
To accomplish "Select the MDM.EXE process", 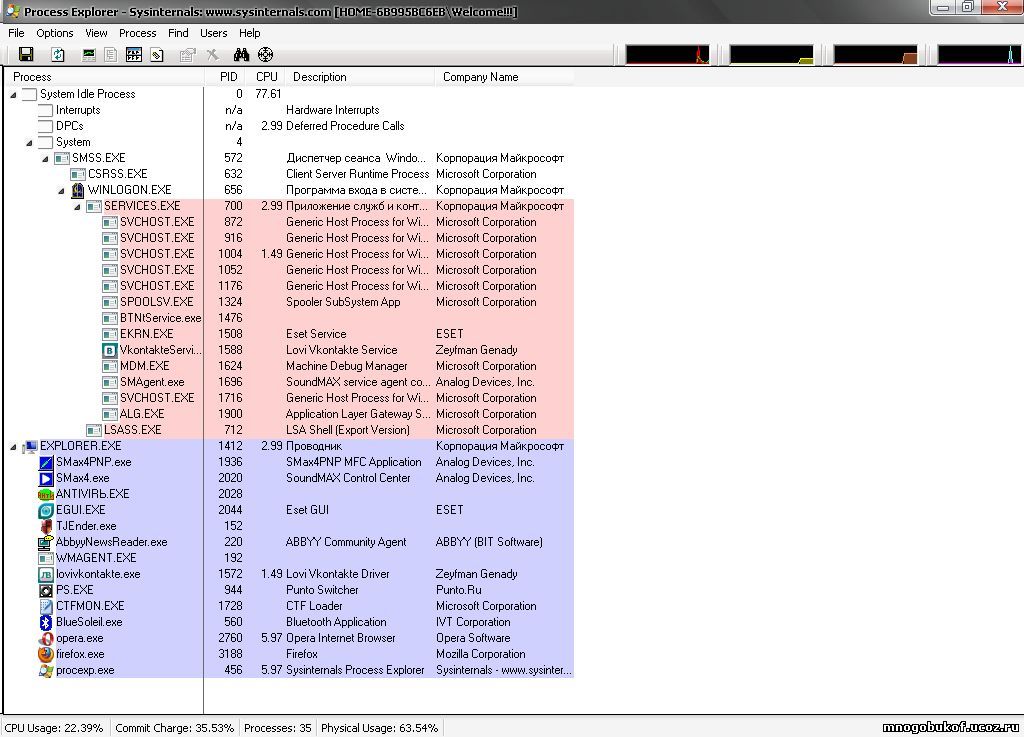I will coord(338,366).
